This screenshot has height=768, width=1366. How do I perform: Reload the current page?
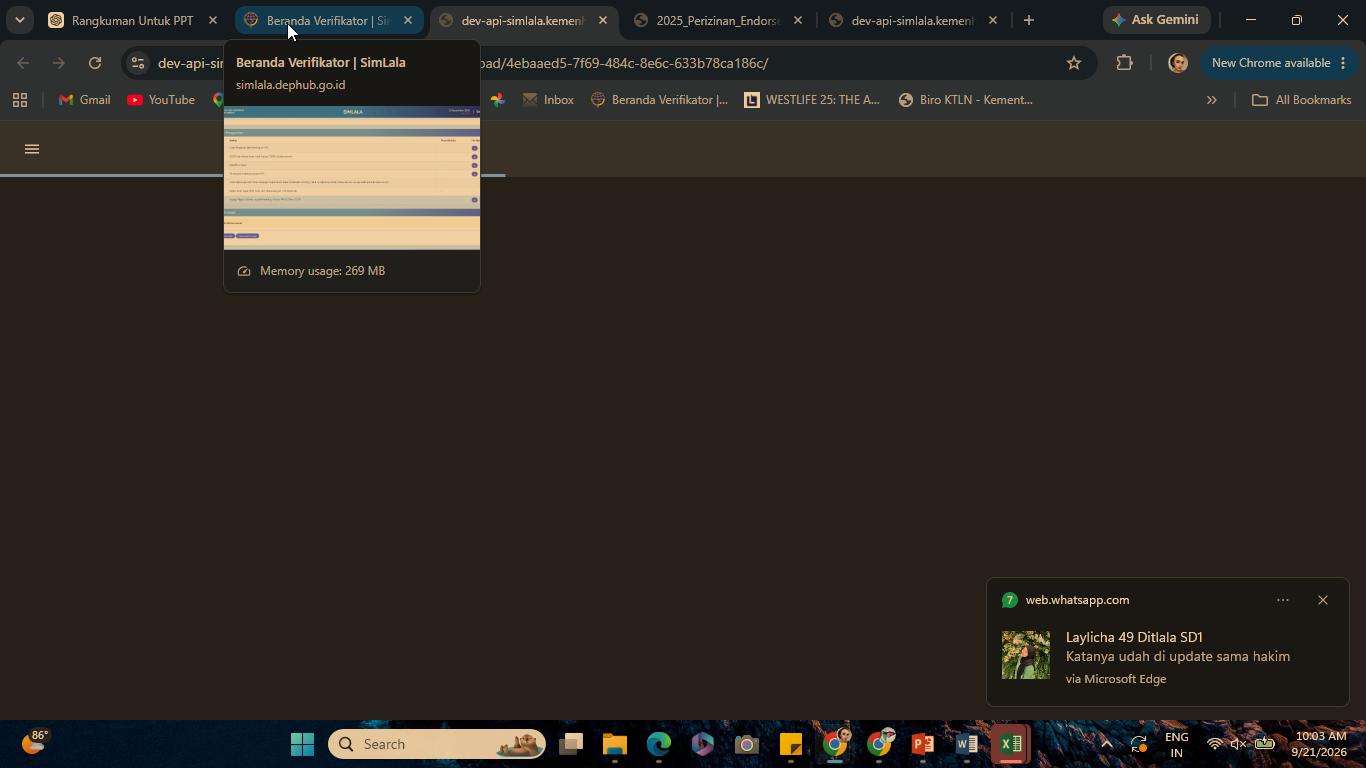95,63
